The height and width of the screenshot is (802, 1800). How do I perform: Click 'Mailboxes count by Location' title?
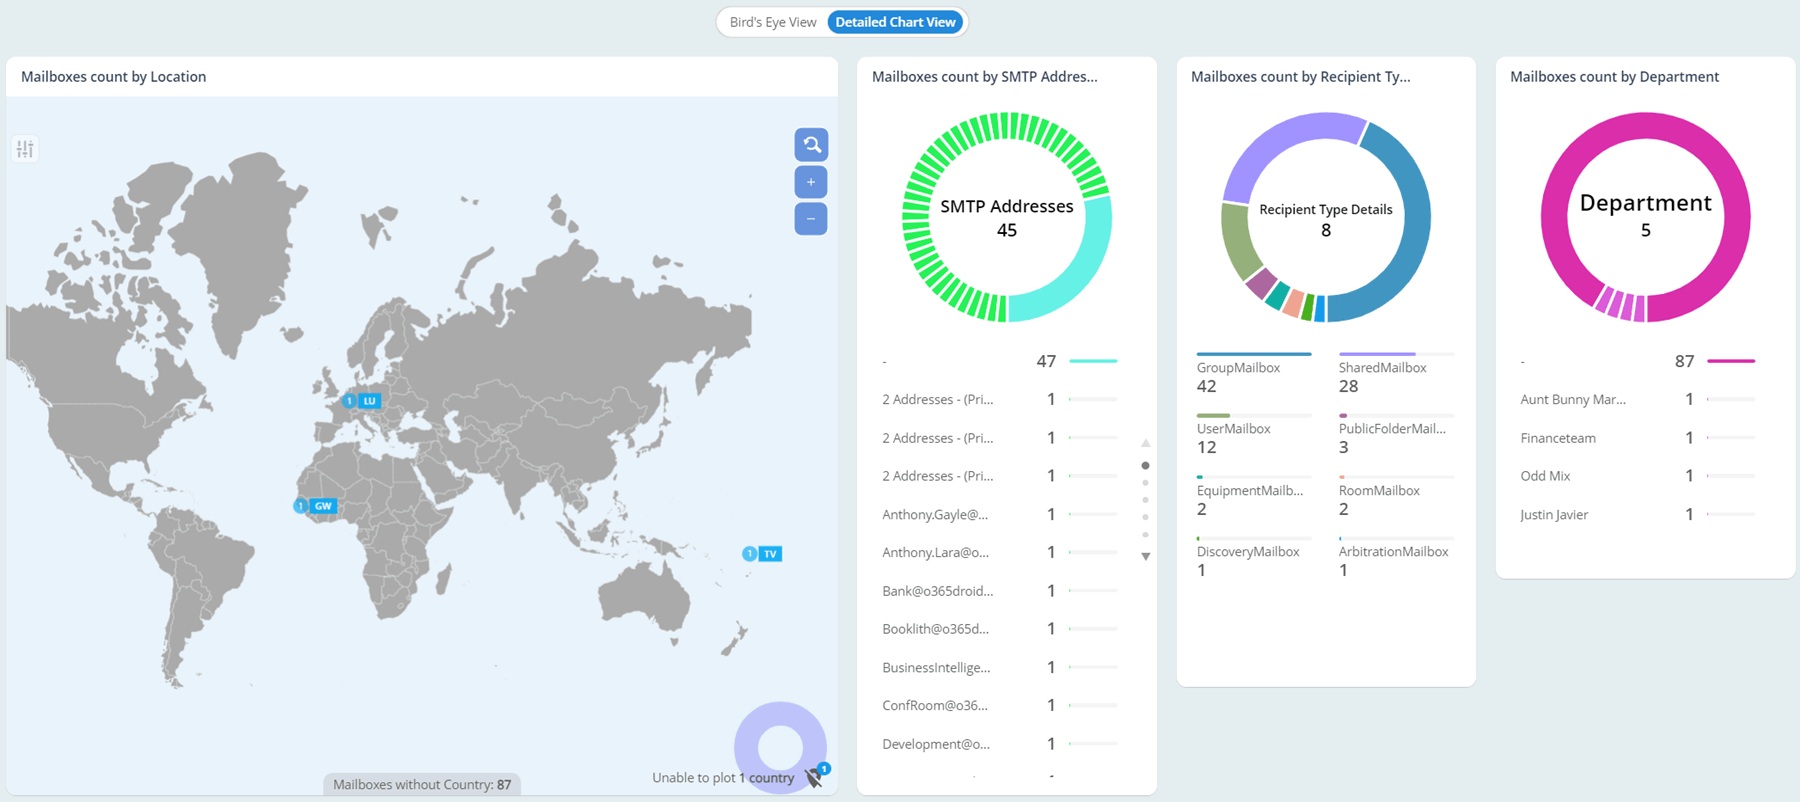pyautogui.click(x=114, y=77)
